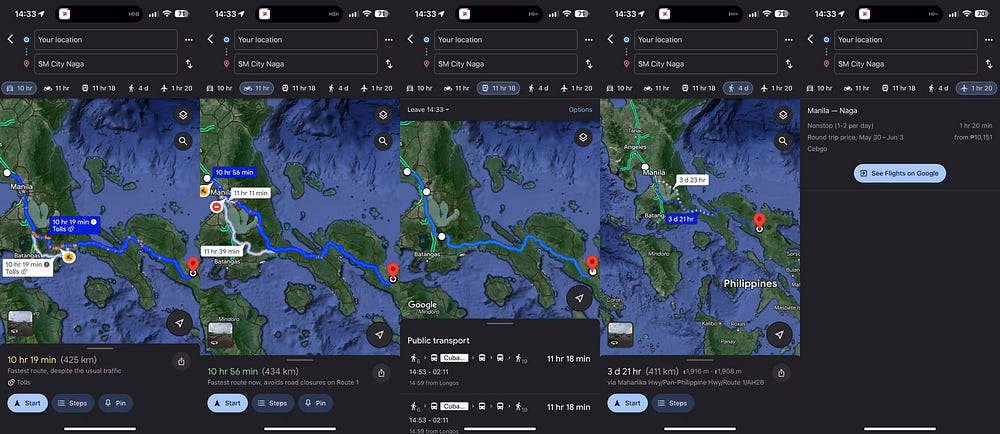Open map layers on the motorcycle route map
The height and width of the screenshot is (434, 1000).
click(383, 115)
